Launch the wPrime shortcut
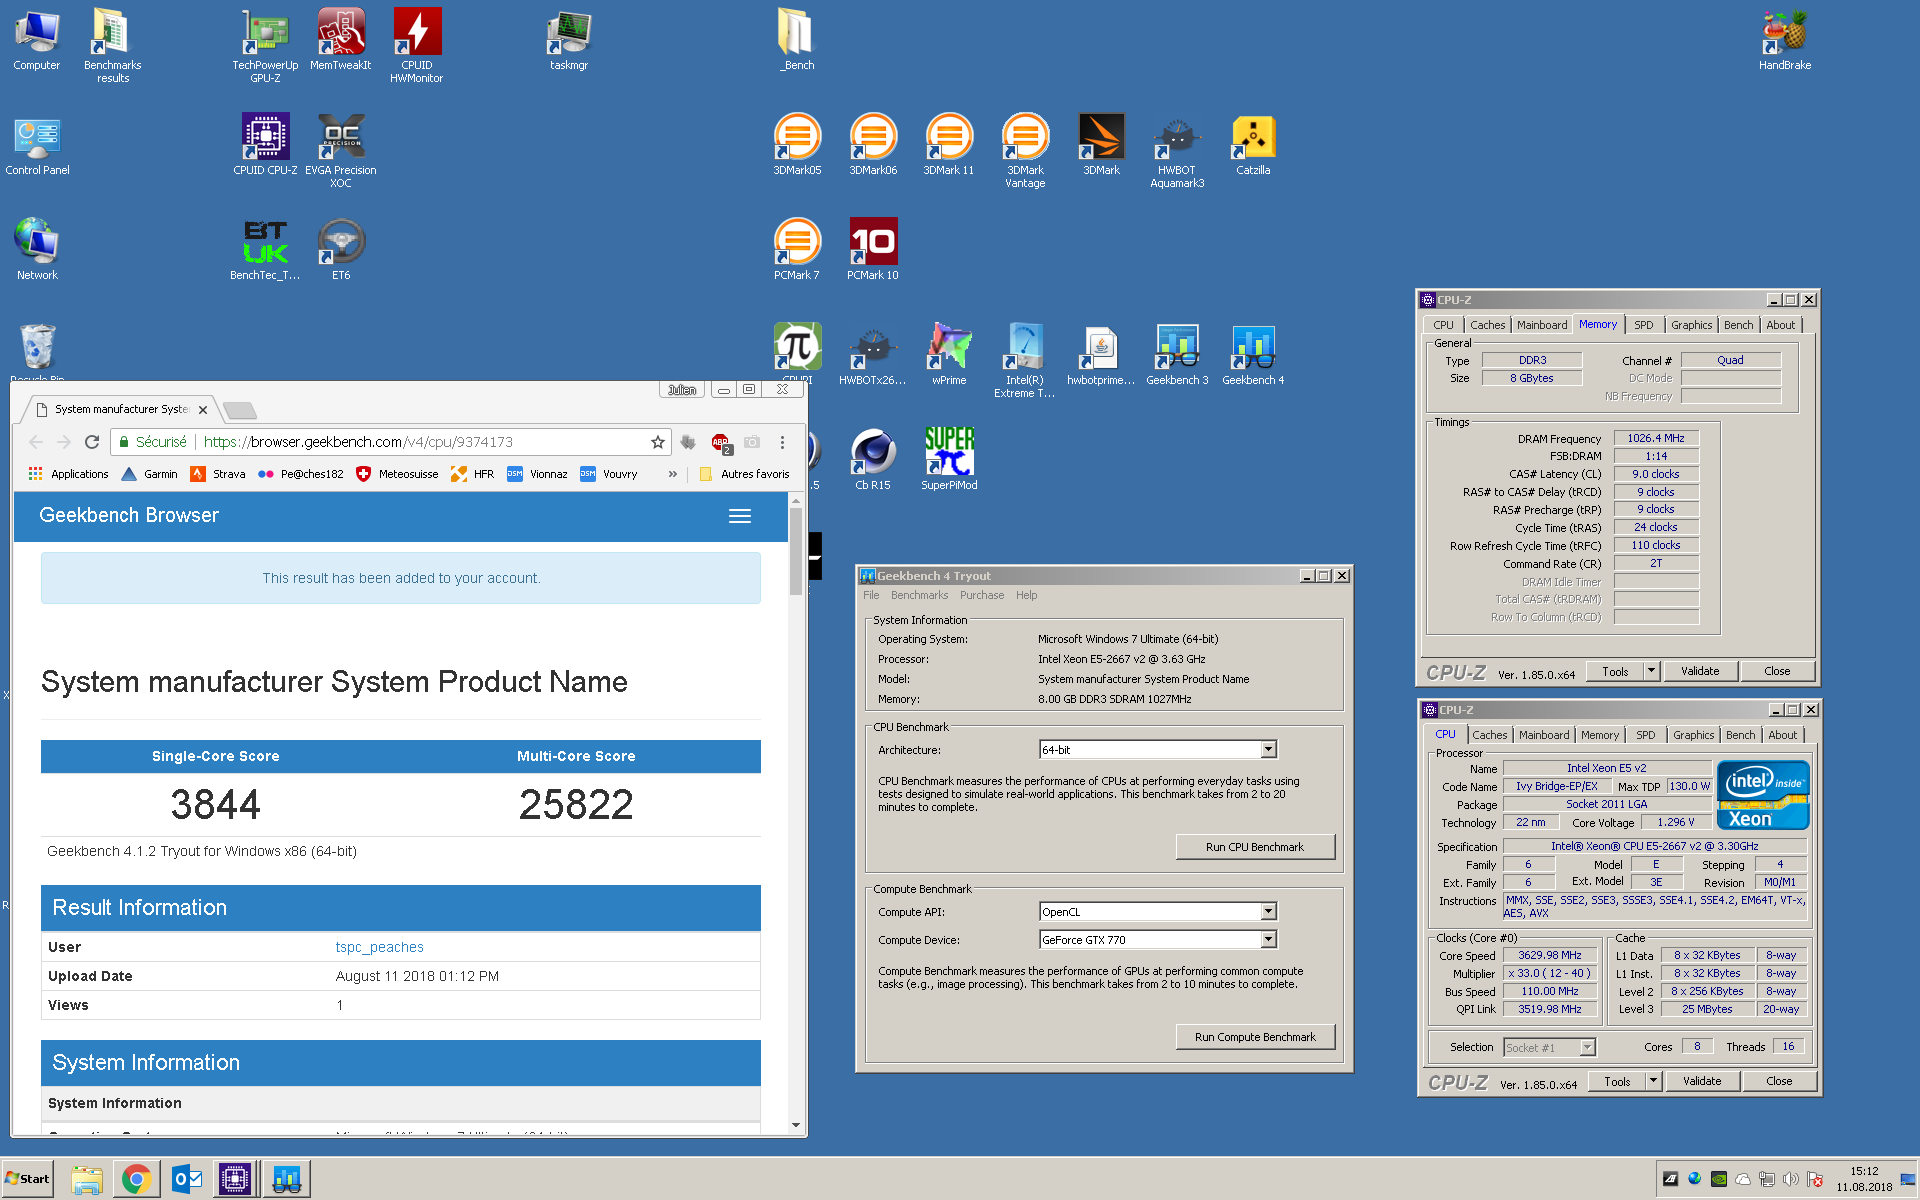 tap(949, 355)
